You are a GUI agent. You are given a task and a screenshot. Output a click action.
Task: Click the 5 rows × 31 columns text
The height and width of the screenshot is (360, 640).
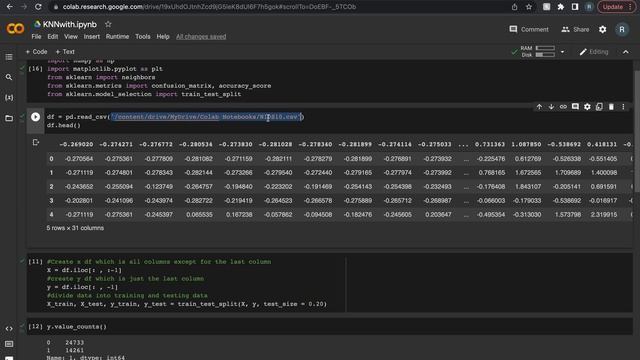click(x=75, y=228)
